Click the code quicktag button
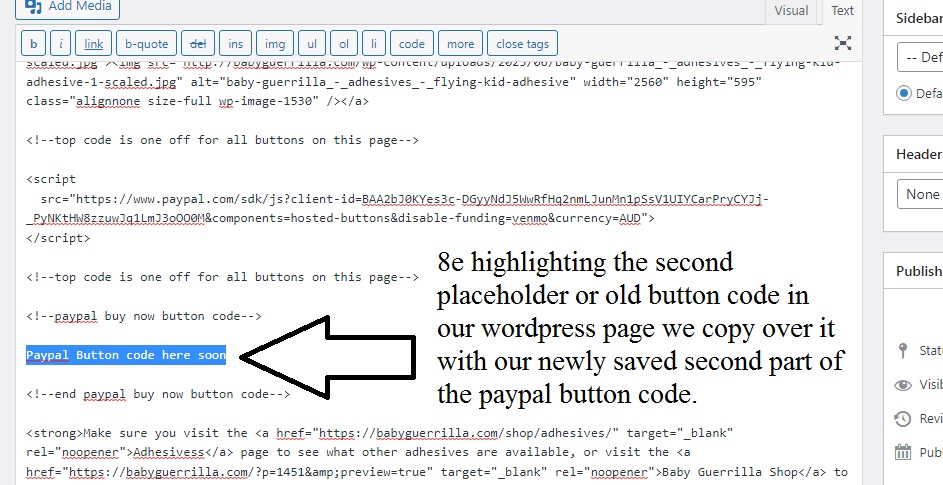This screenshot has width=943, height=485. [412, 43]
